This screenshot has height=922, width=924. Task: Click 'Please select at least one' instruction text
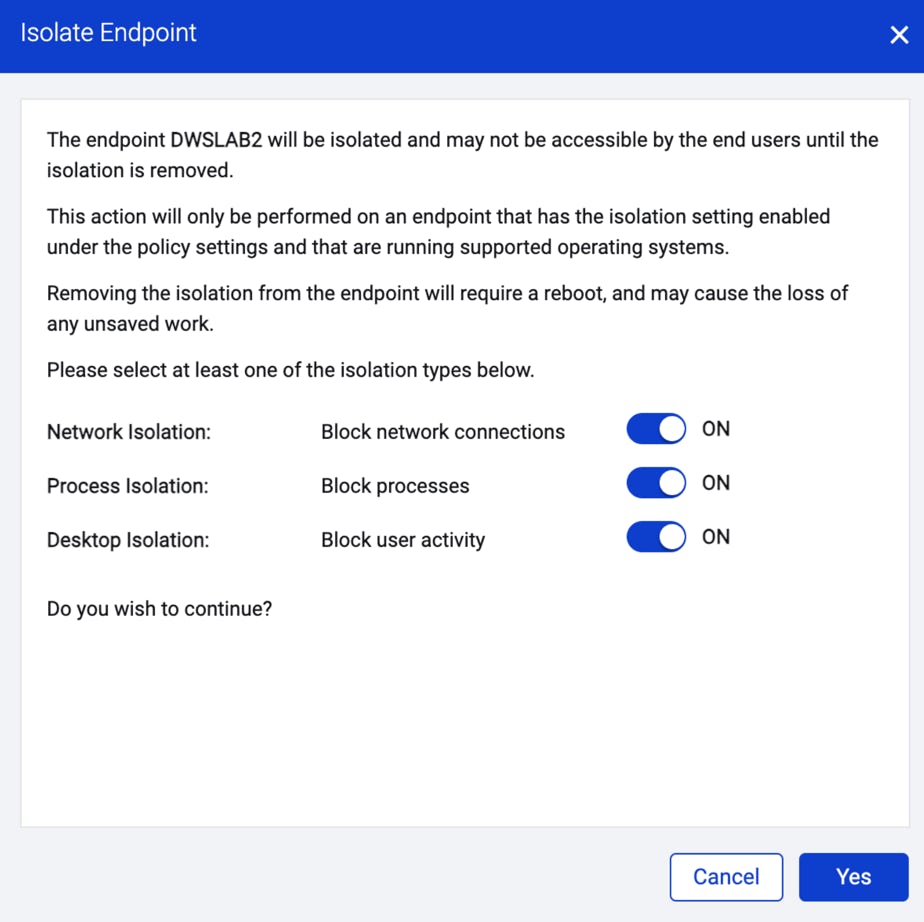pos(291,371)
